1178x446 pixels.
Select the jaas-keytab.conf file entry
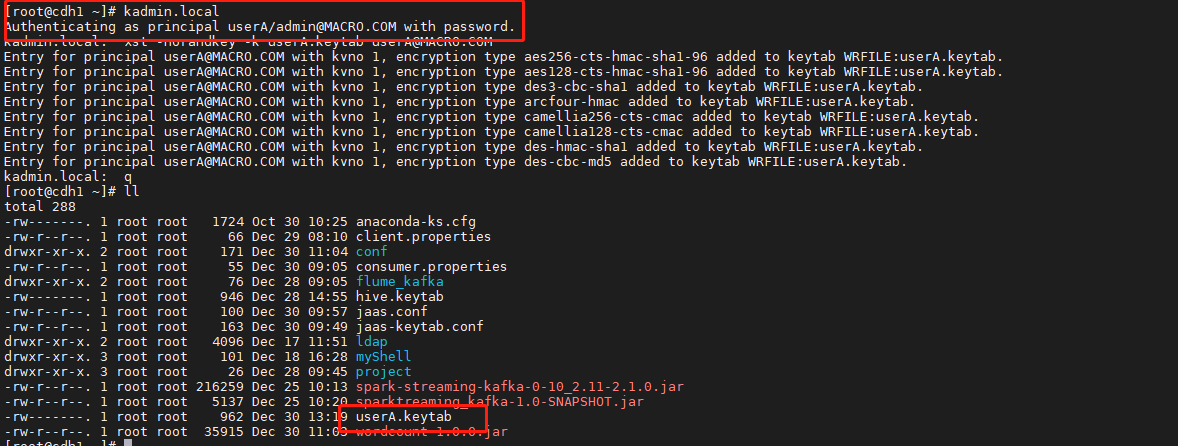[x=419, y=327]
